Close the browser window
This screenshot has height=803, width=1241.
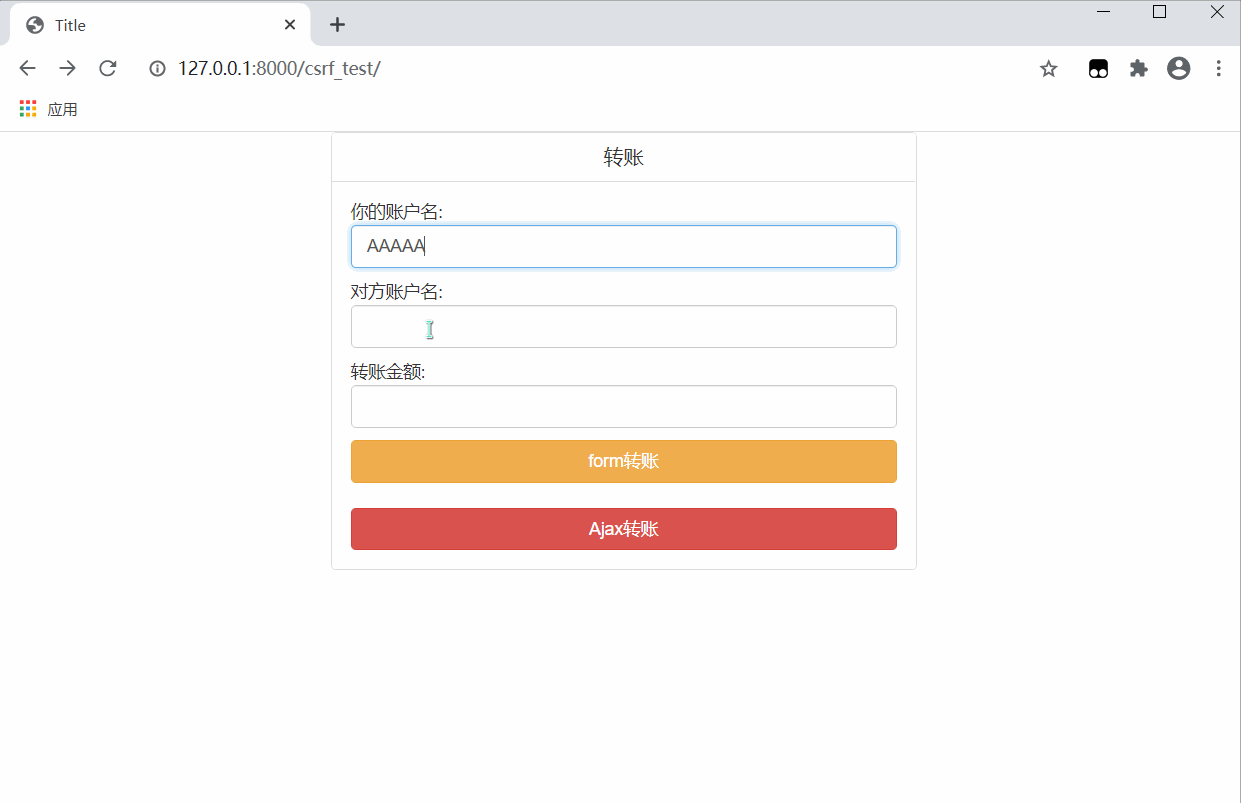(1217, 12)
